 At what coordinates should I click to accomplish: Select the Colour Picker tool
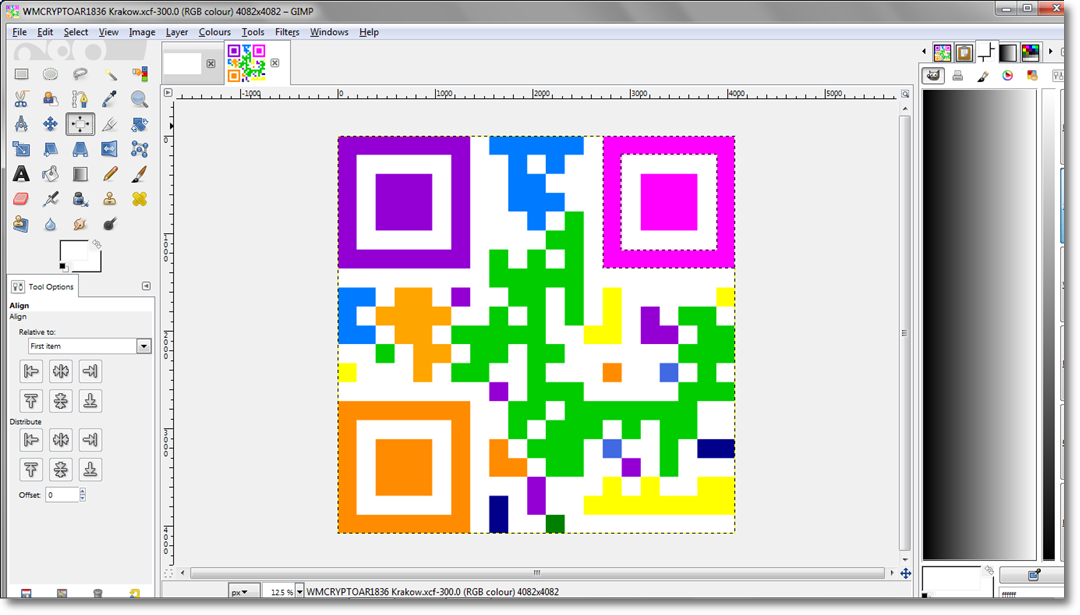(x=110, y=99)
